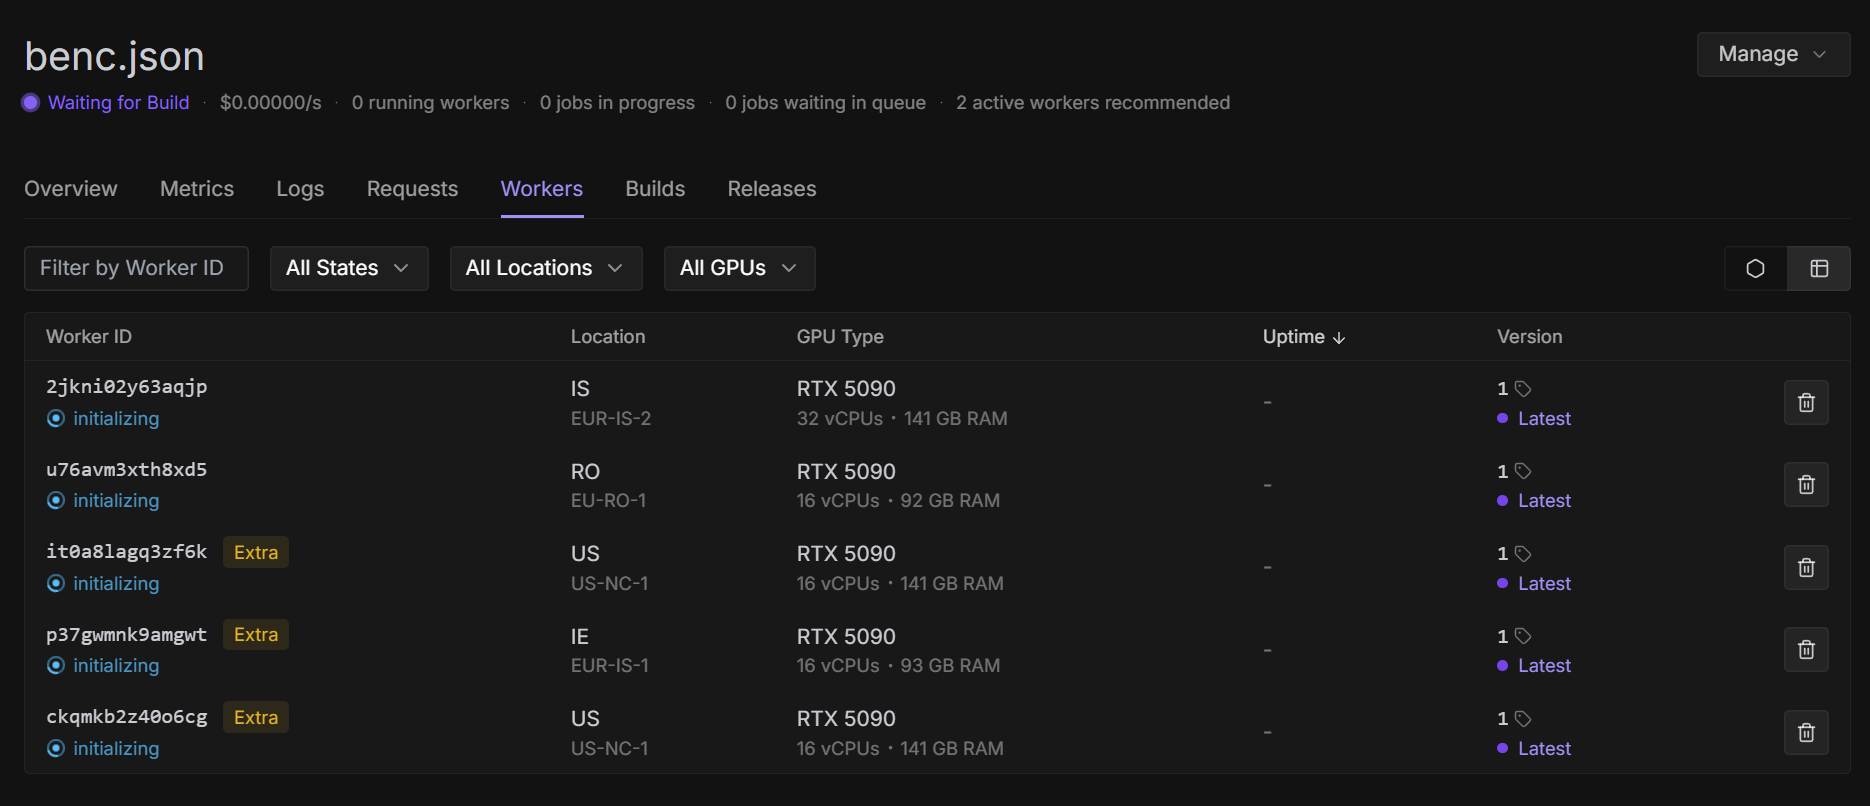1870x806 pixels.
Task: Expand the All Locations filter
Action: (x=545, y=269)
